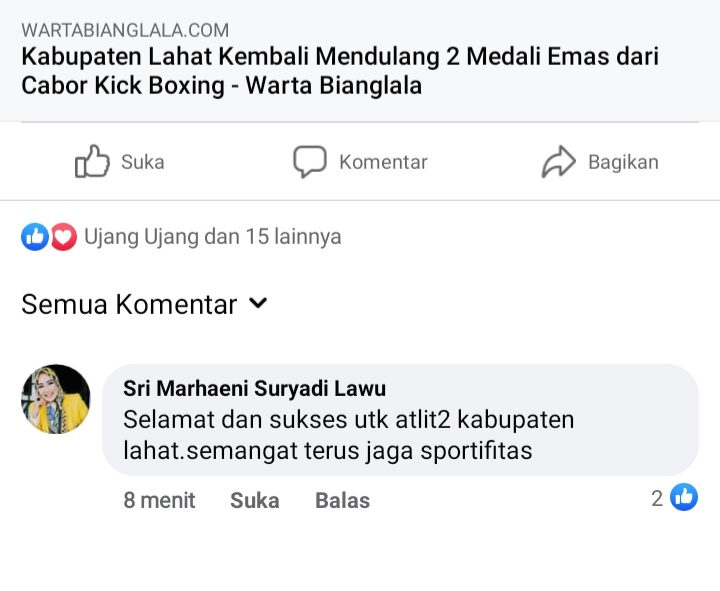Click the WARTABIANGLALA.COM source label

pos(125,30)
